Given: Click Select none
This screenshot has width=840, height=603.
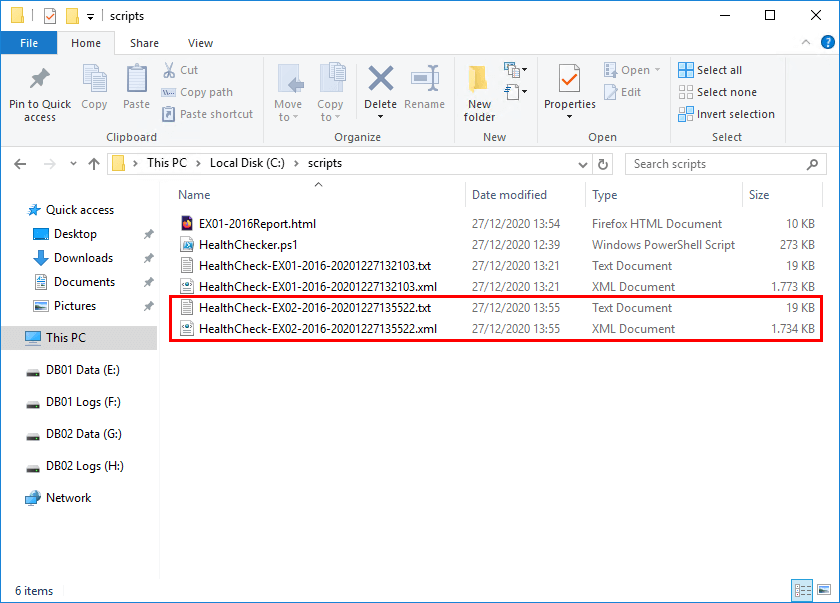Looking at the screenshot, I should [x=717, y=92].
